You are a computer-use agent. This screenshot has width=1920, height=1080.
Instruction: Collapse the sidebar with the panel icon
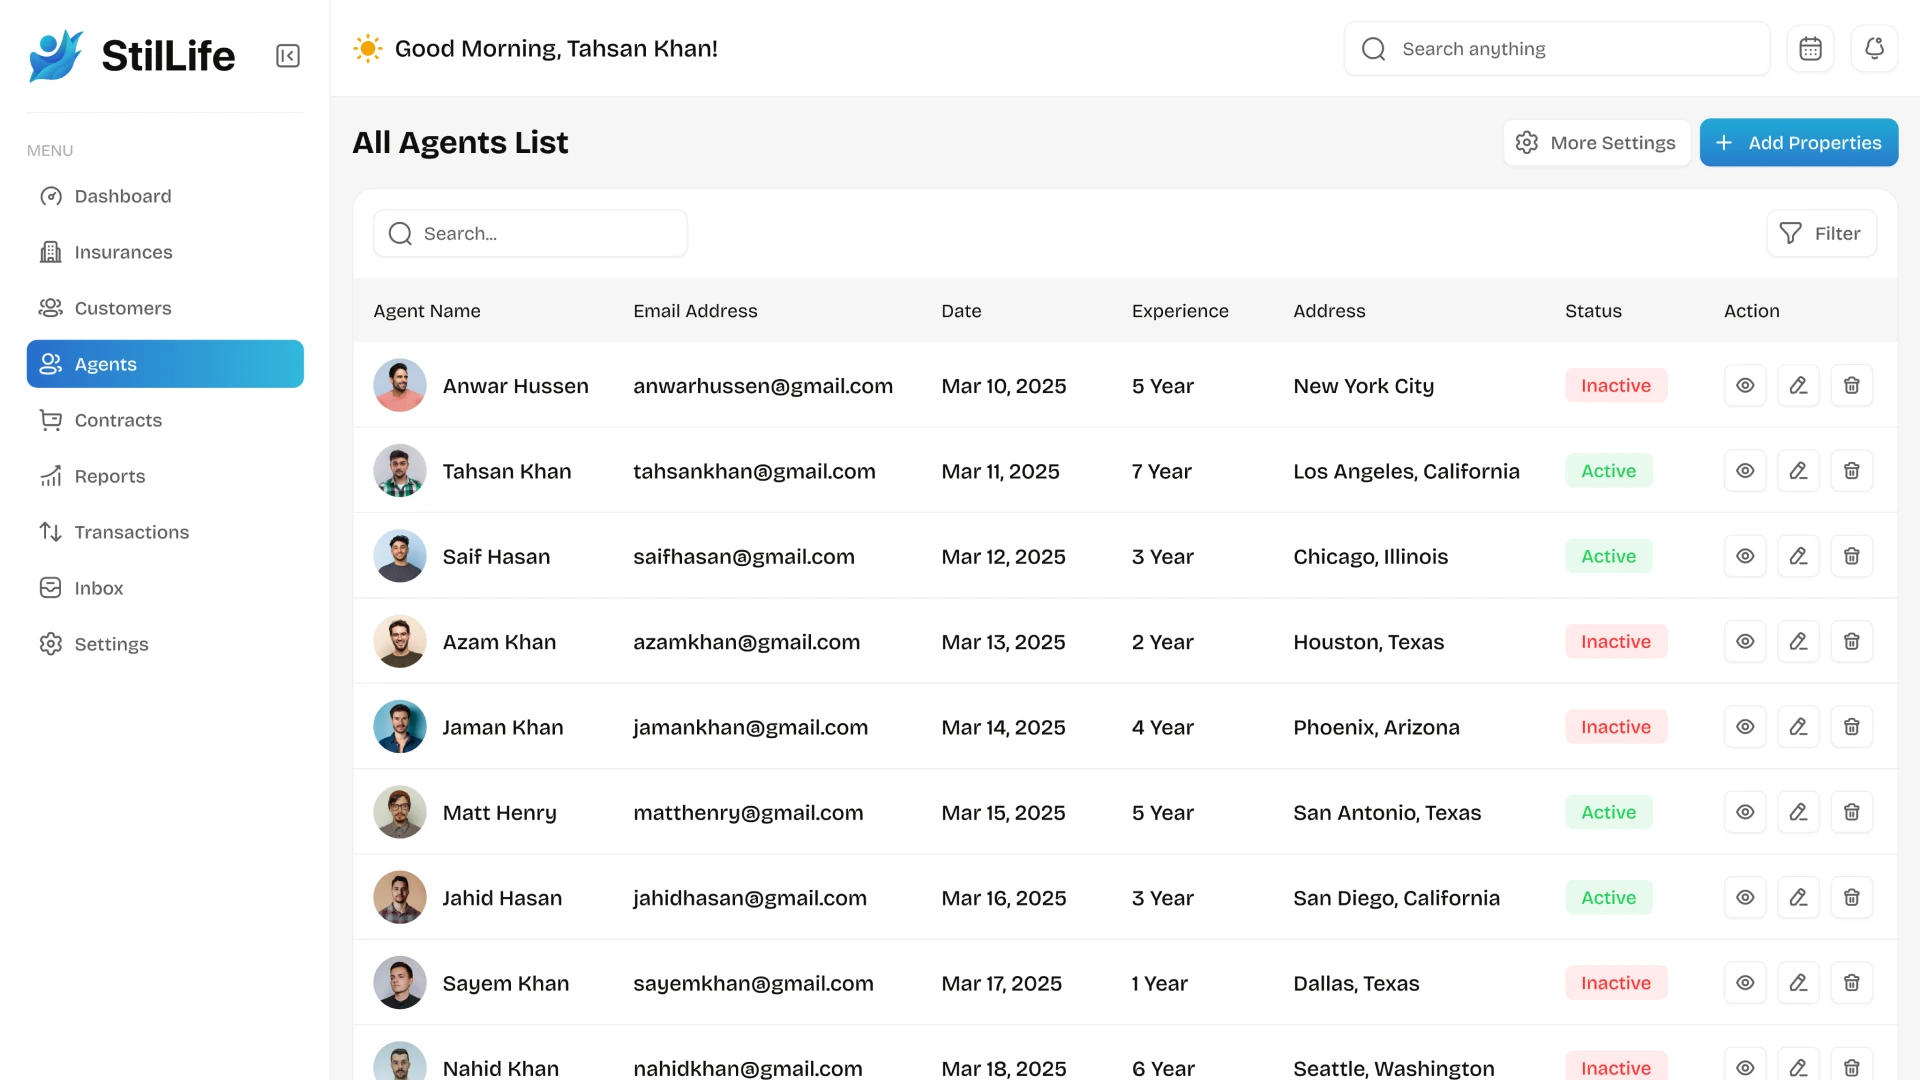pos(288,56)
